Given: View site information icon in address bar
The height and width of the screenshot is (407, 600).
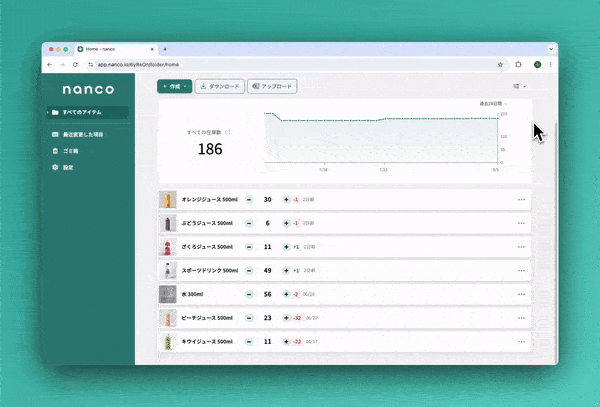Looking at the screenshot, I should 91,65.
